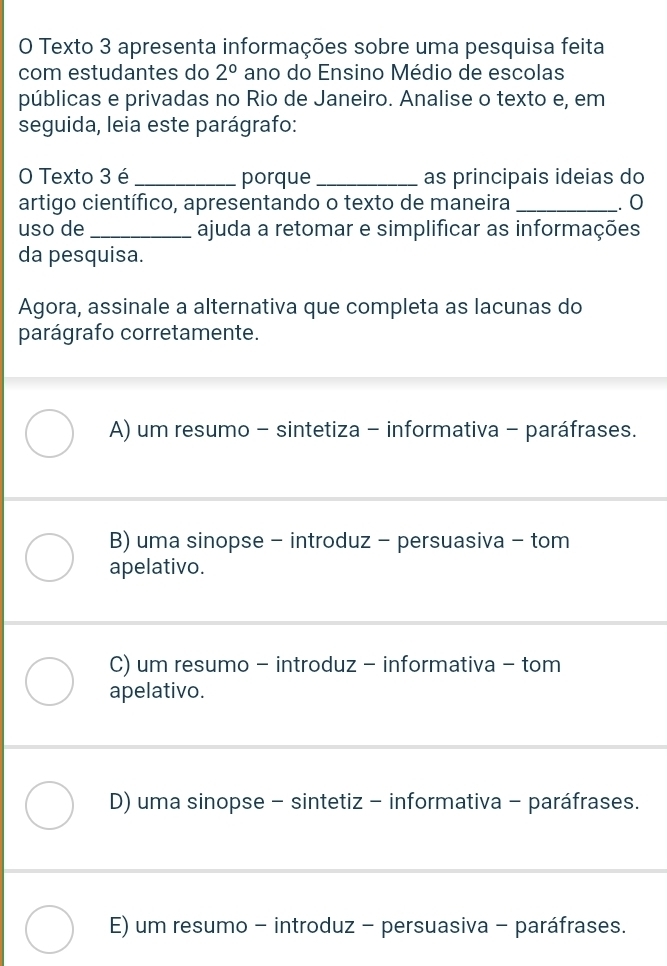Image resolution: width=667 pixels, height=966 pixels.
Task: Pick the radio button for alternative D
Action: pyautogui.click(x=49, y=804)
